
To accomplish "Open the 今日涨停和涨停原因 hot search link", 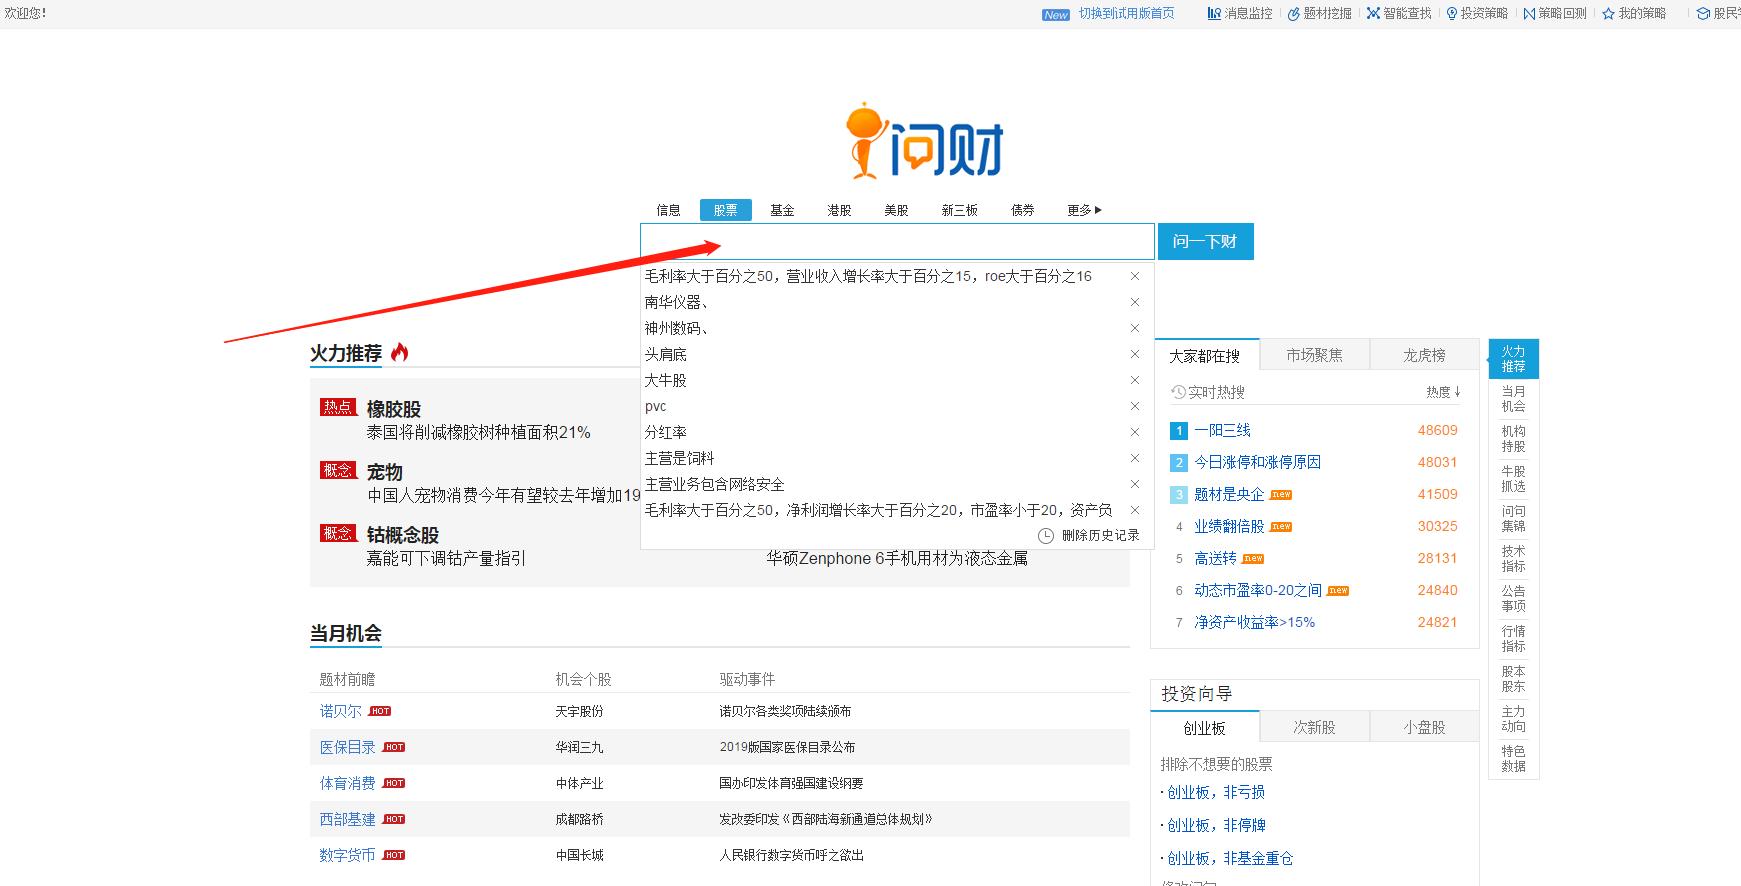I will point(1257,462).
